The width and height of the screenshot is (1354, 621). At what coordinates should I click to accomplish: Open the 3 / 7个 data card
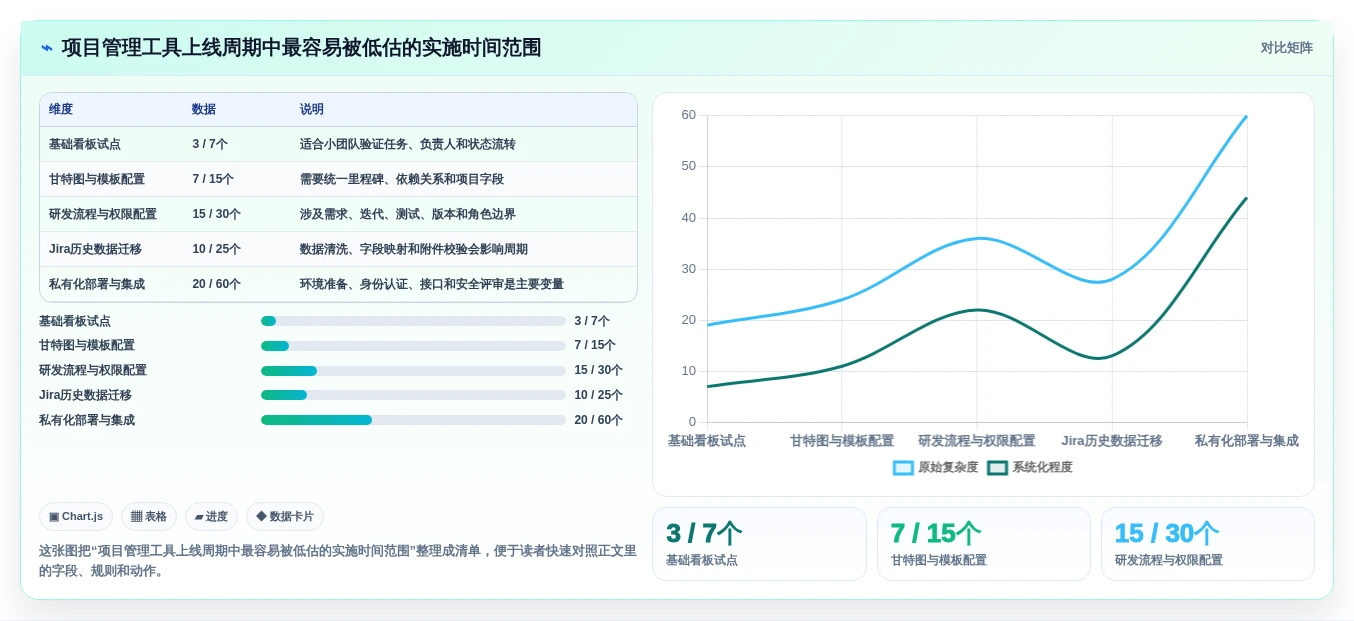click(x=759, y=544)
